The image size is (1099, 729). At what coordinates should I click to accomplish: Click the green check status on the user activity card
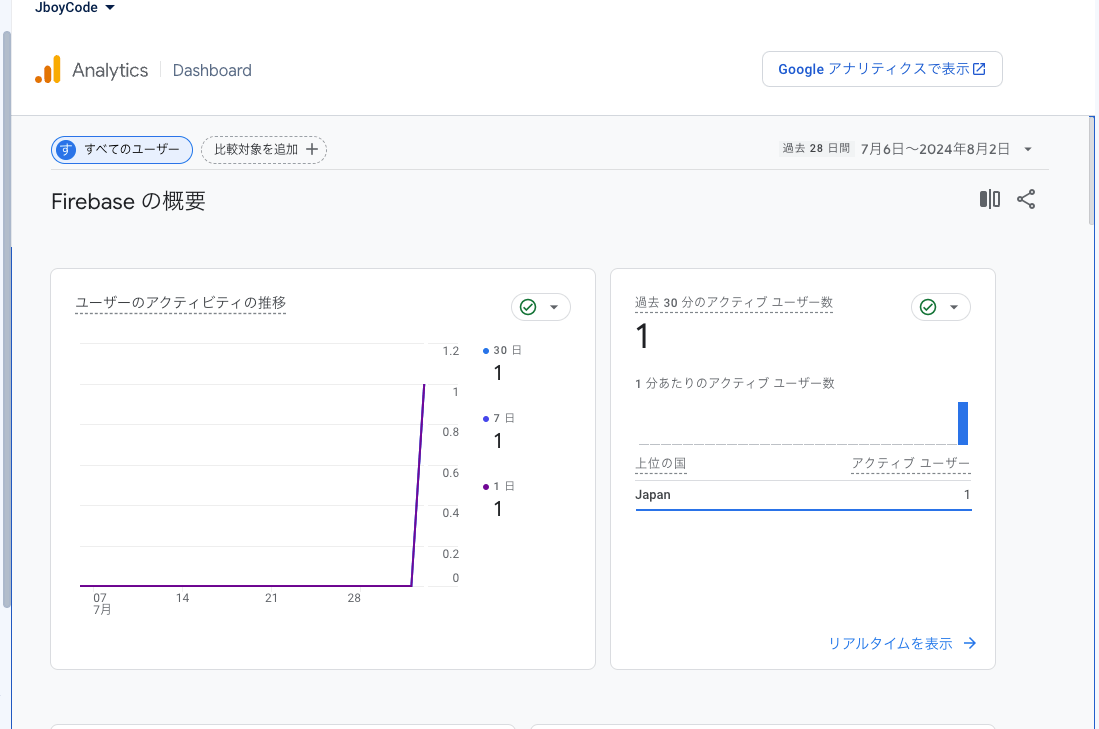pos(528,307)
